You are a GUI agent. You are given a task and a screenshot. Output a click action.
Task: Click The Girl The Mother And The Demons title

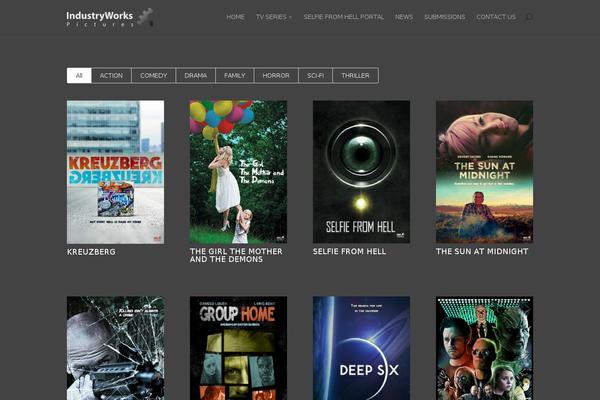(236, 255)
